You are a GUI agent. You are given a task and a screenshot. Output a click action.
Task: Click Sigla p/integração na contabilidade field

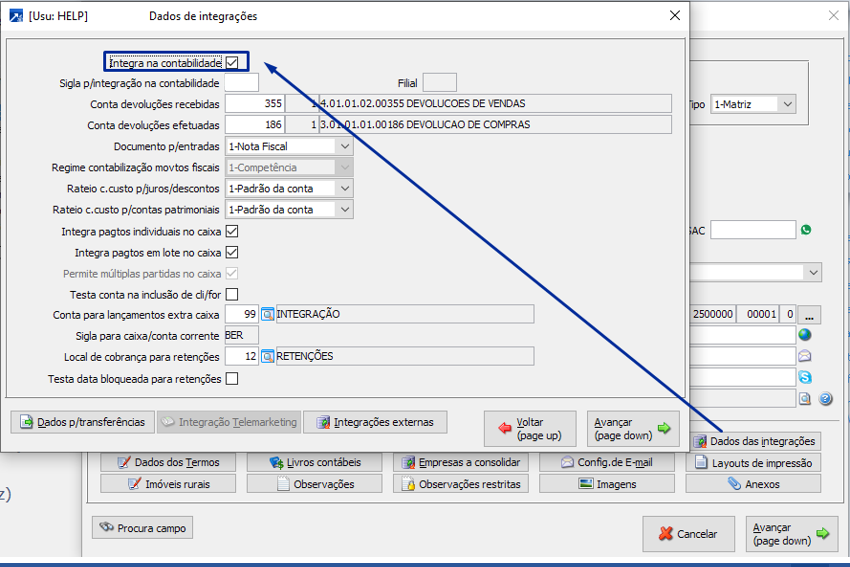point(242,83)
